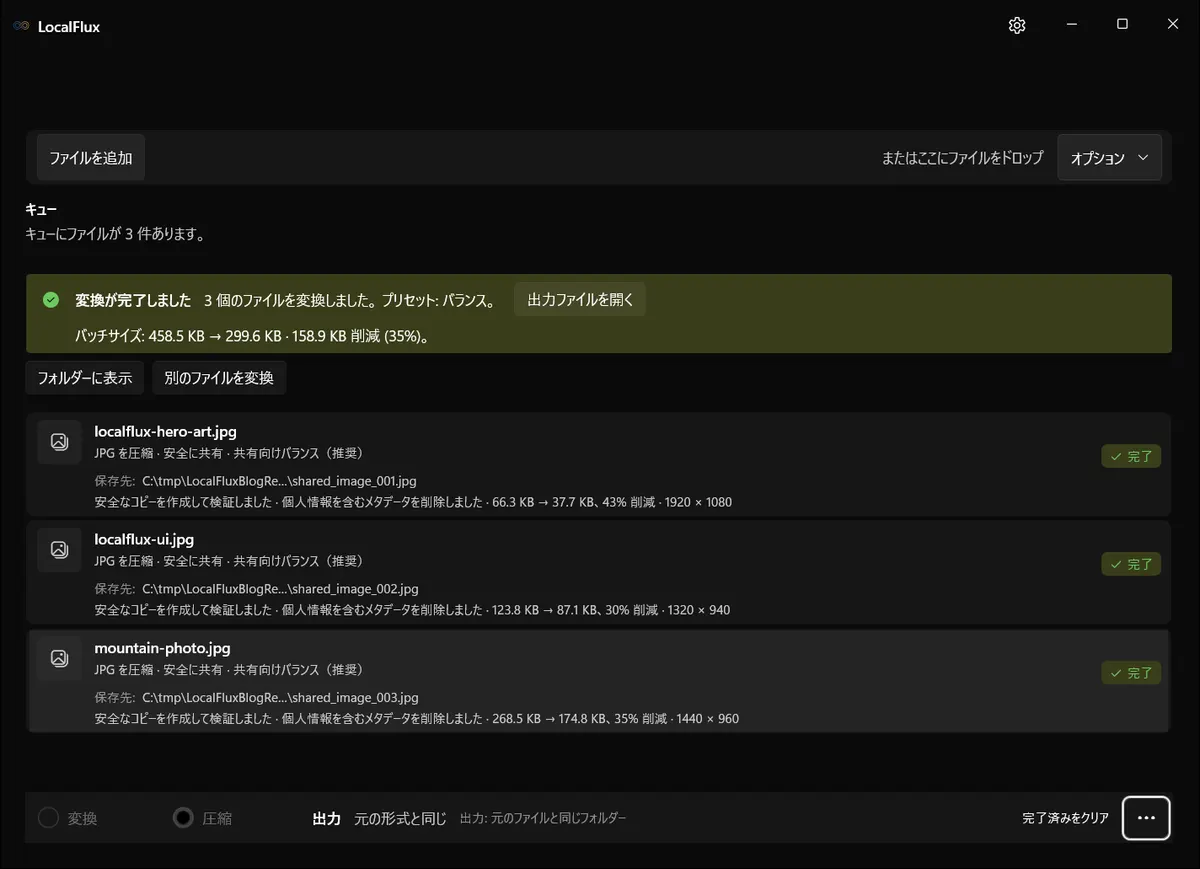Select the localflux-ui.jpg queue row
The height and width of the screenshot is (869, 1200).
point(598,573)
